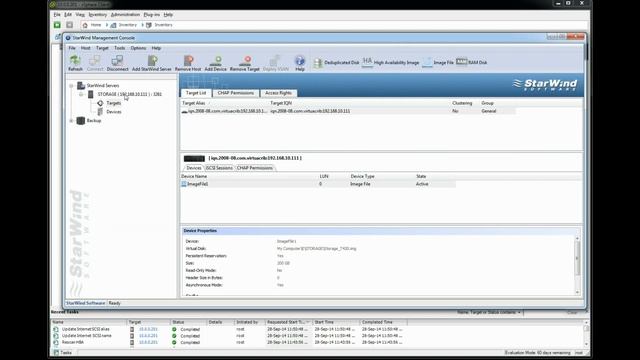This screenshot has height=360, width=640.
Task: Click the Add Device toolbar icon
Action: pyautogui.click(x=216, y=60)
